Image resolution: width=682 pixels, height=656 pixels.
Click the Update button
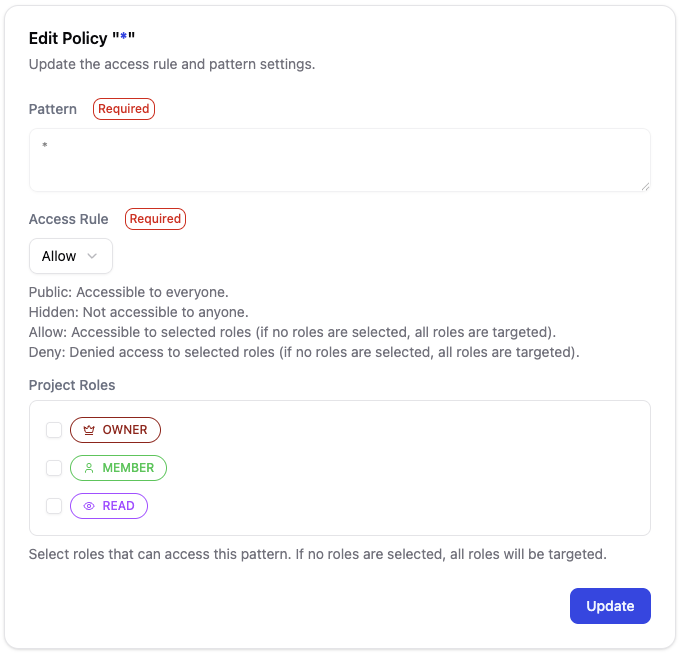click(610, 606)
